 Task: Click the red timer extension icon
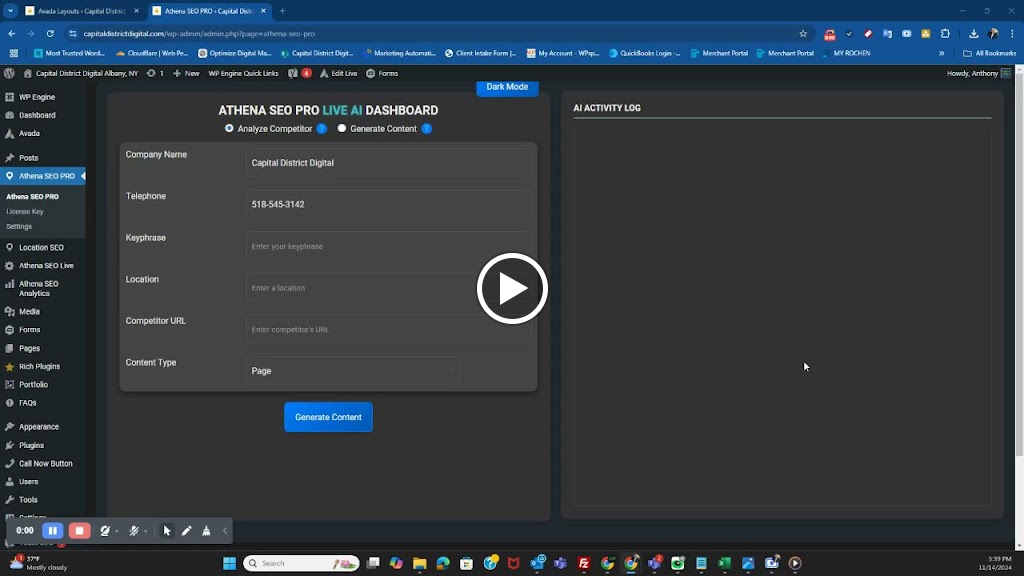pyautogui.click(x=829, y=34)
